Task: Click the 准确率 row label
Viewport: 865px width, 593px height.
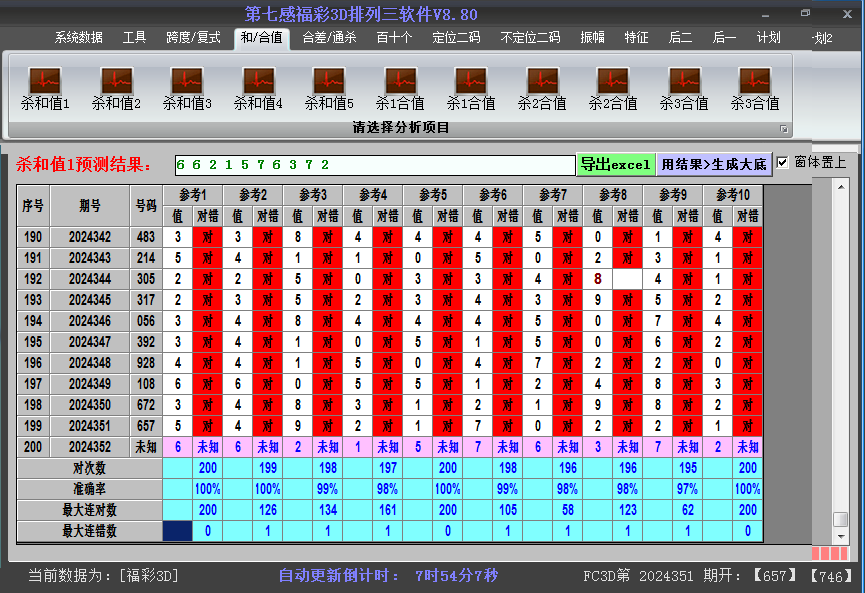Action: pyautogui.click(x=89, y=489)
